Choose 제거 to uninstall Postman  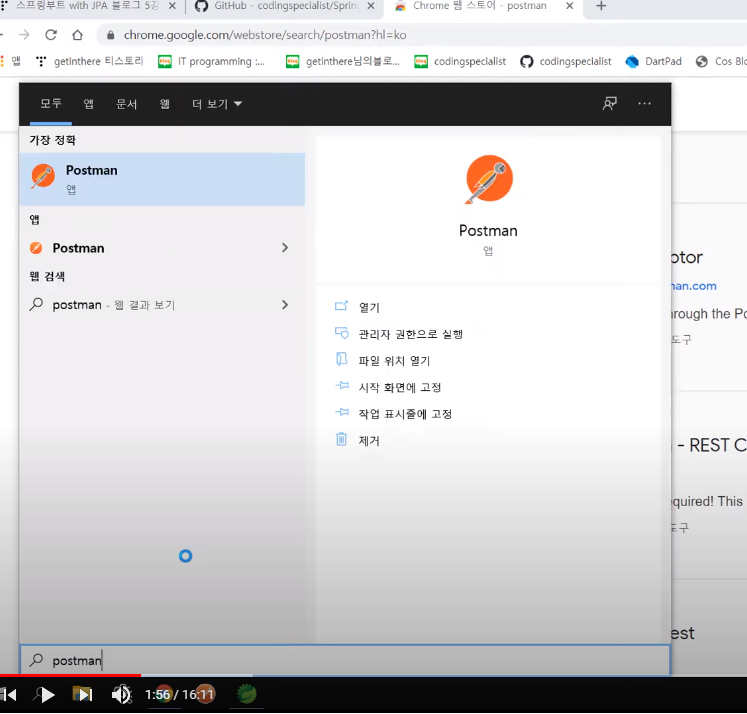click(369, 441)
